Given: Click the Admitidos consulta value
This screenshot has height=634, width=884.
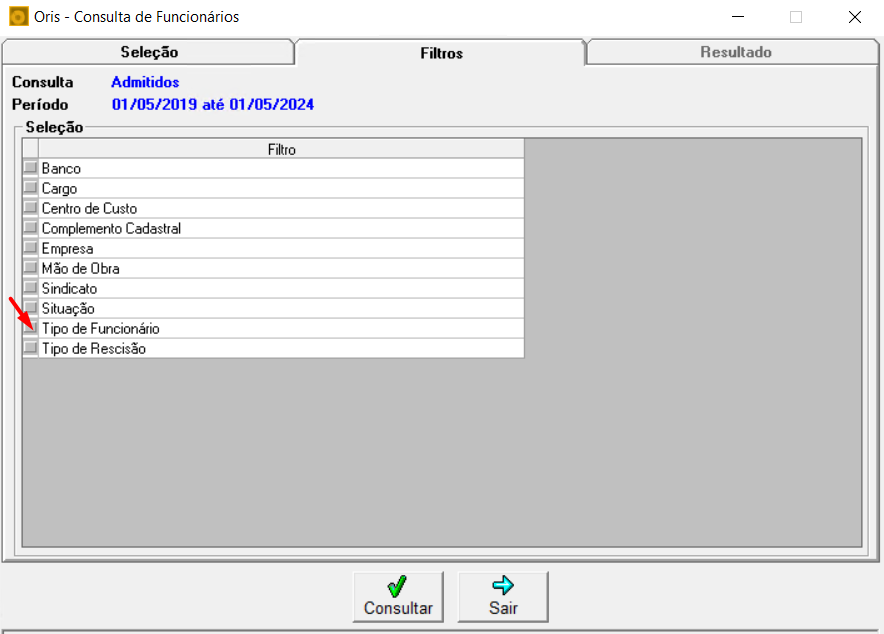Looking at the screenshot, I should (x=145, y=82).
